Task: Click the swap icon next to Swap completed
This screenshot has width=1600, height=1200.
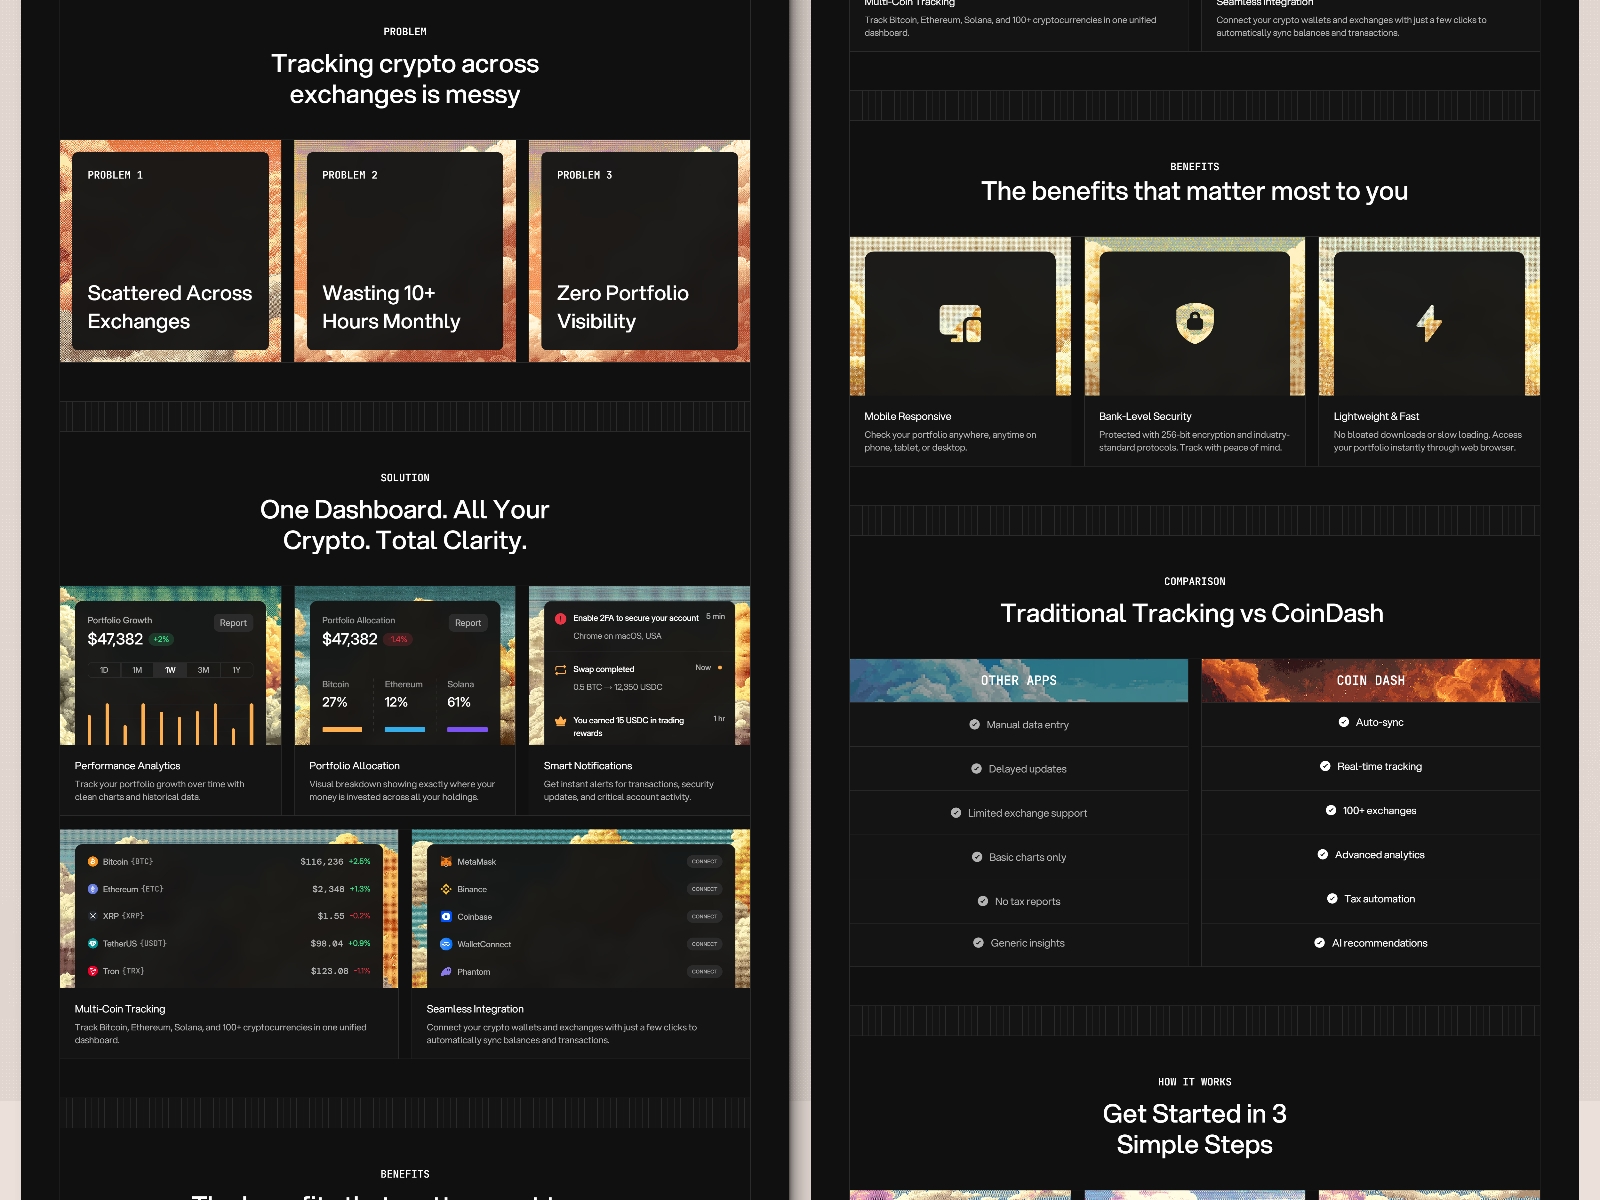Action: point(561,668)
